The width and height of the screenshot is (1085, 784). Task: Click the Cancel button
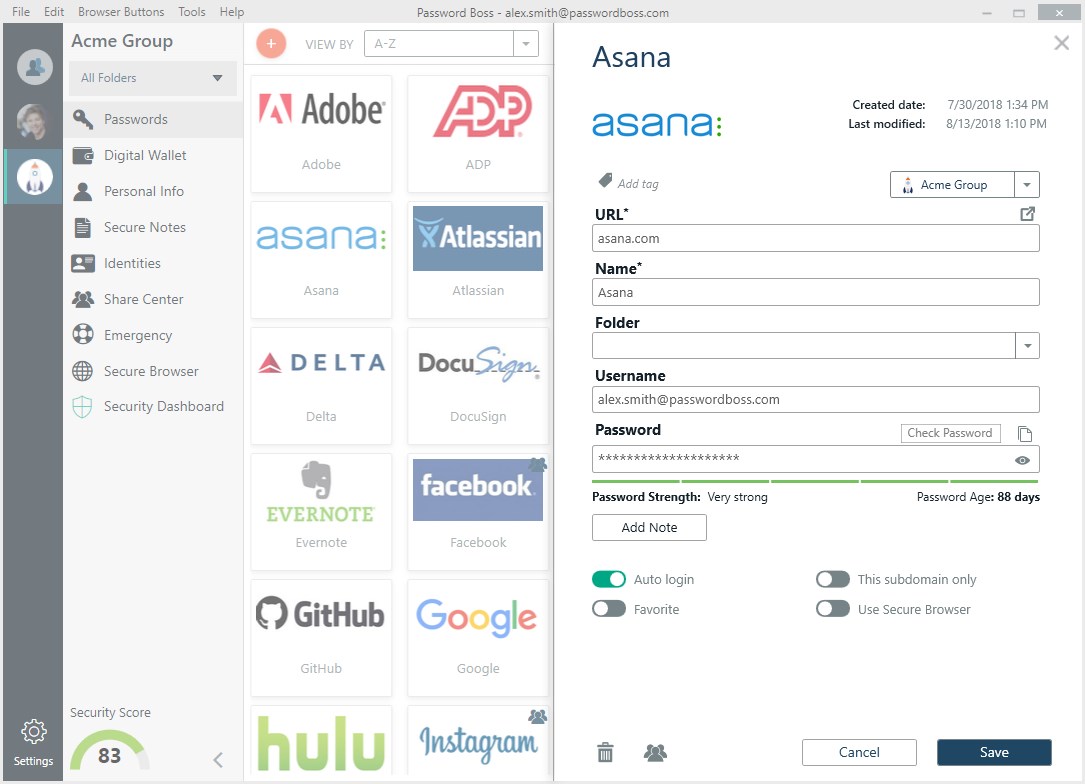click(x=859, y=752)
